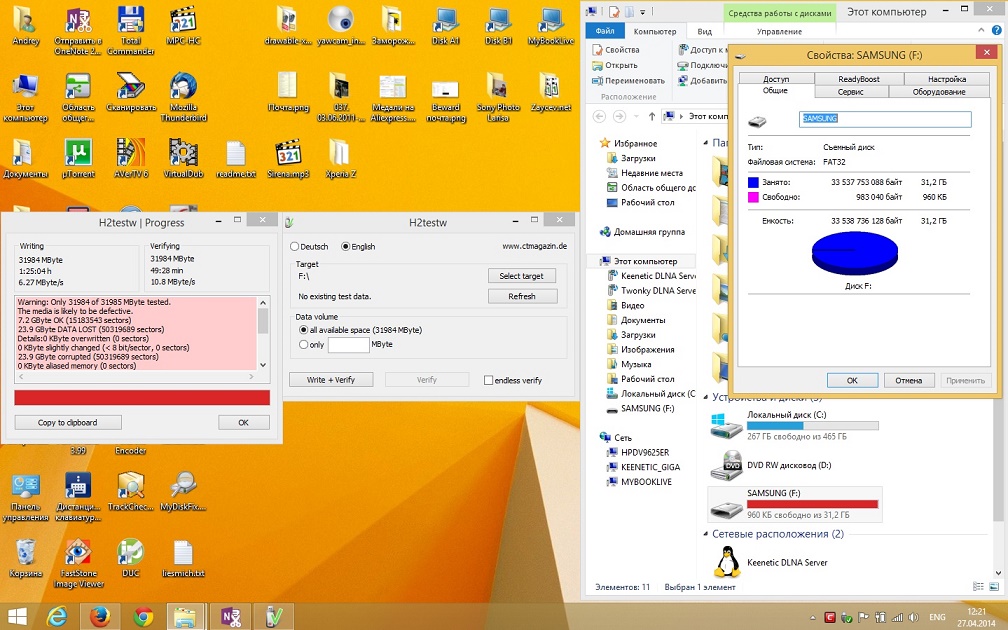
Task: Switch to Компьютер ribbon tab
Action: [x=654, y=31]
